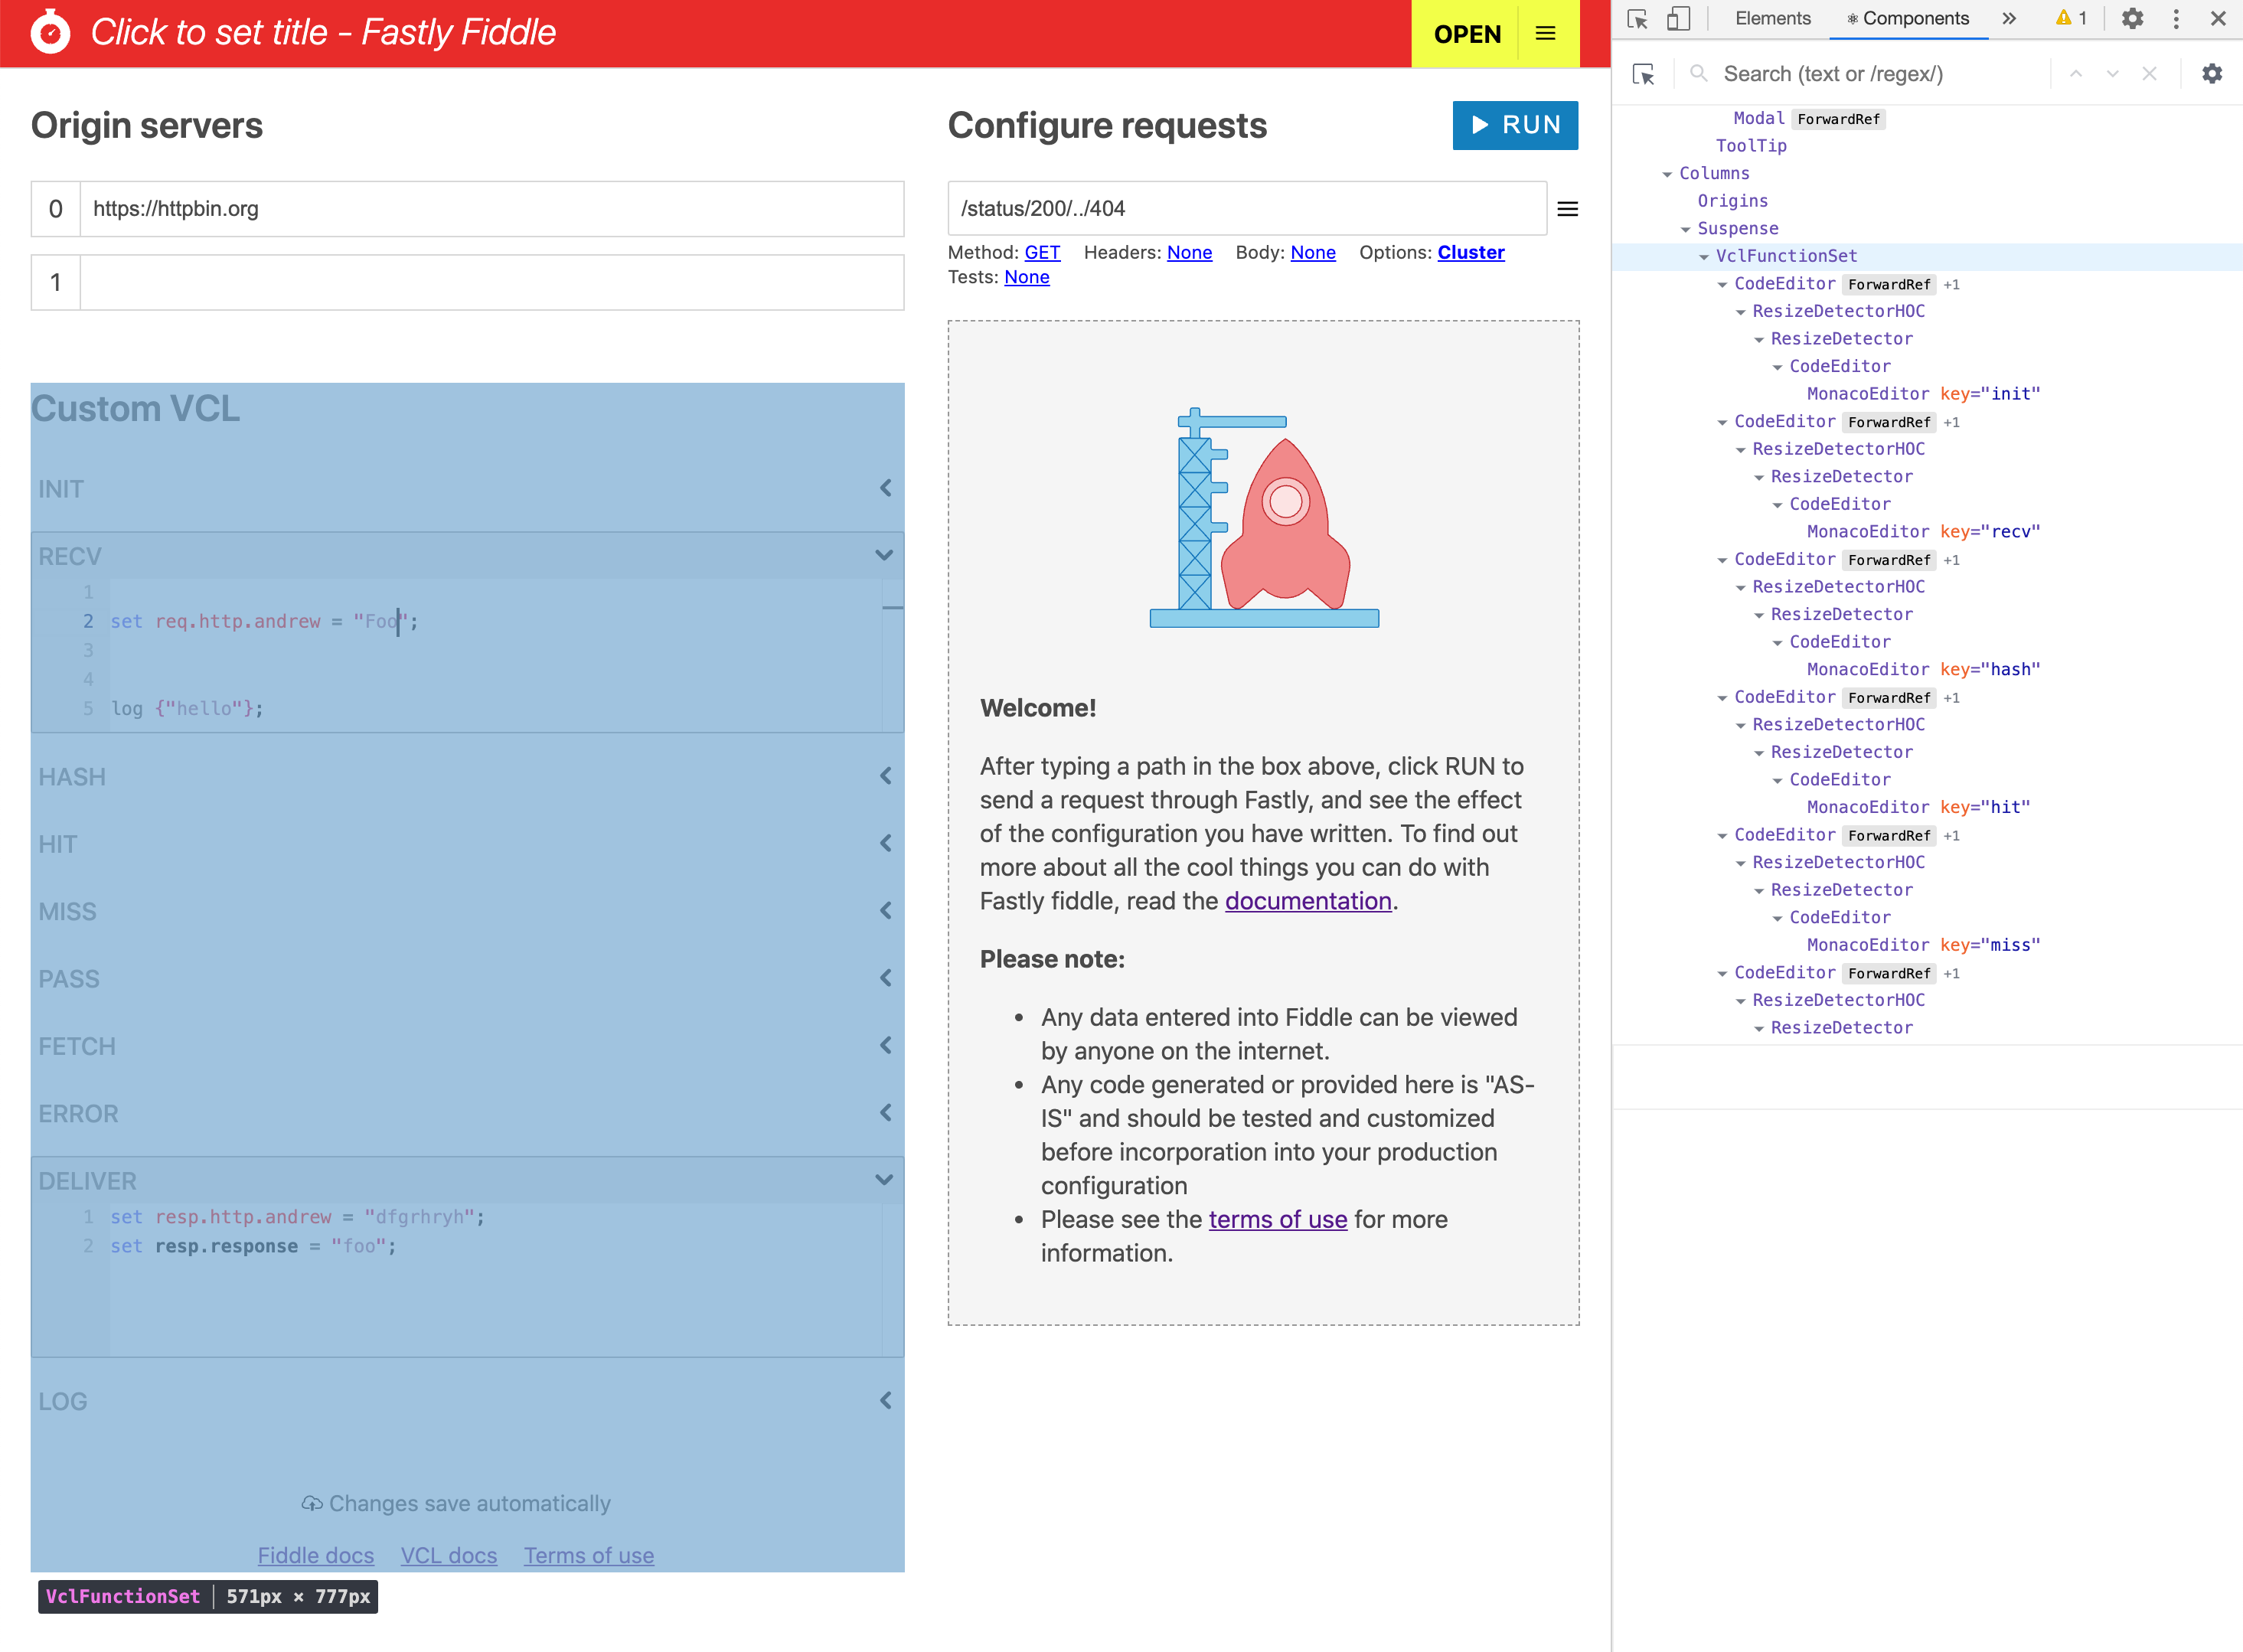2243x1652 pixels.
Task: Open the VCL docs footer link
Action: pos(449,1555)
